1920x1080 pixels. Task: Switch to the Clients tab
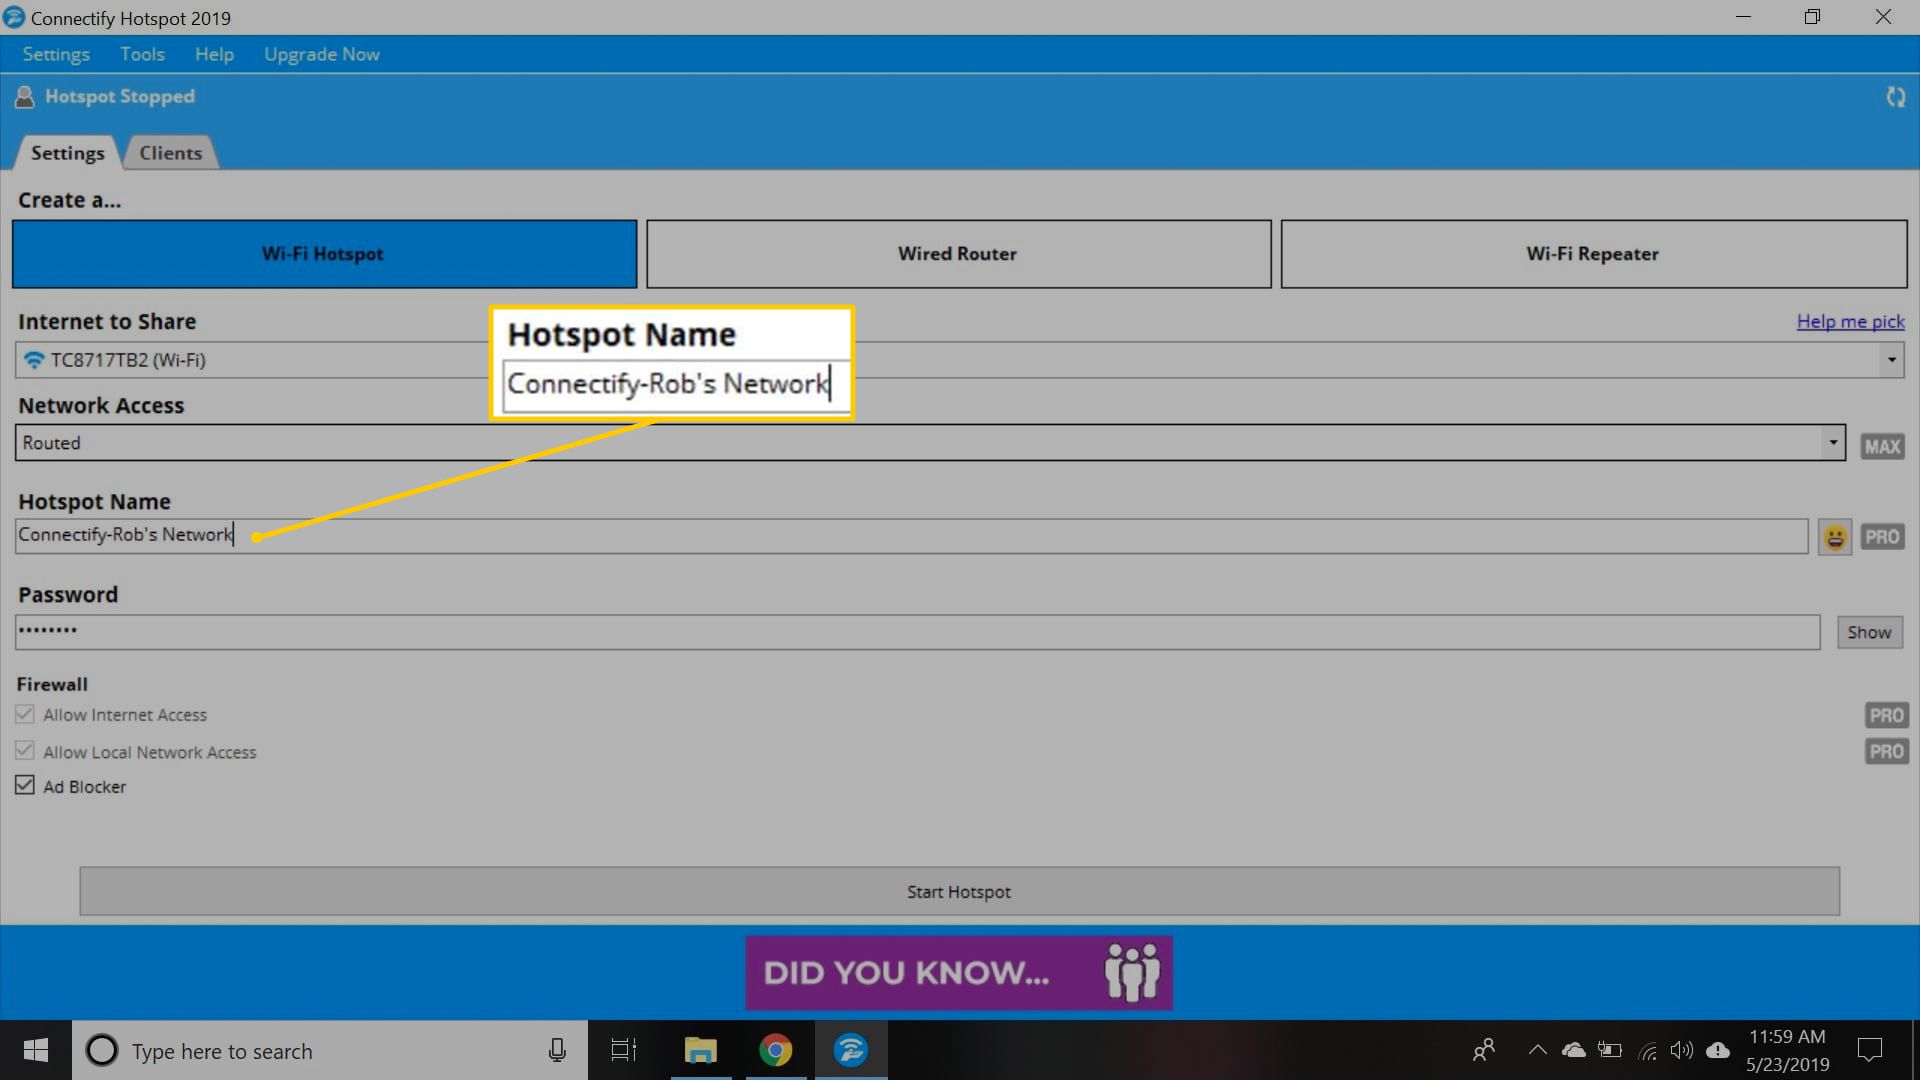(170, 153)
